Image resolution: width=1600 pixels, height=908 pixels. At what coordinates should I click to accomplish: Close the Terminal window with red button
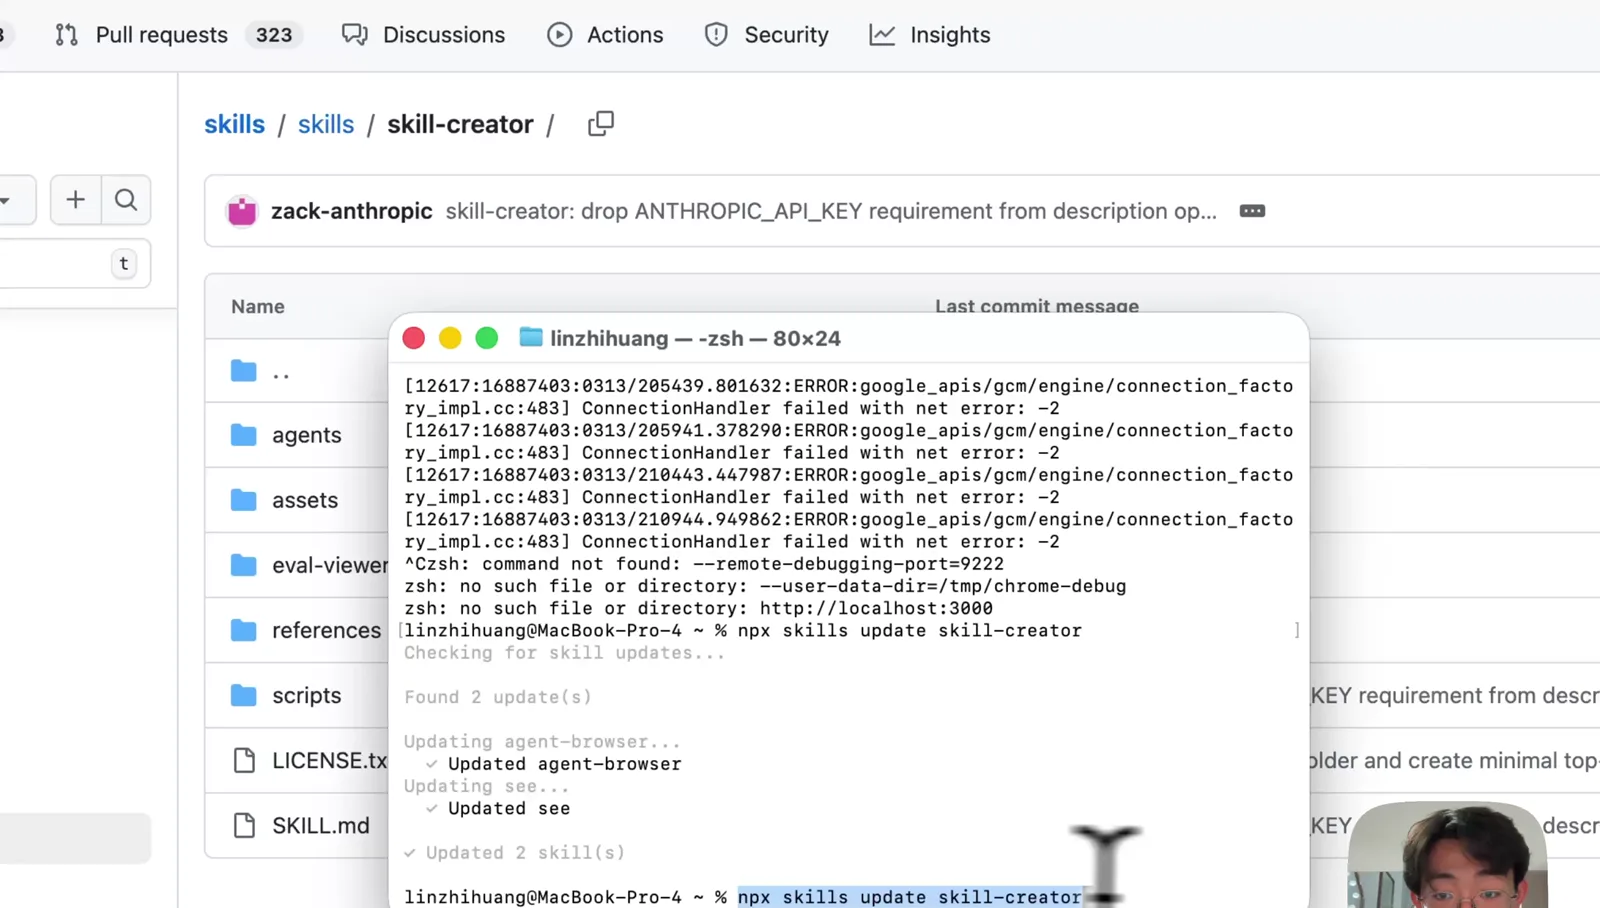click(x=414, y=338)
